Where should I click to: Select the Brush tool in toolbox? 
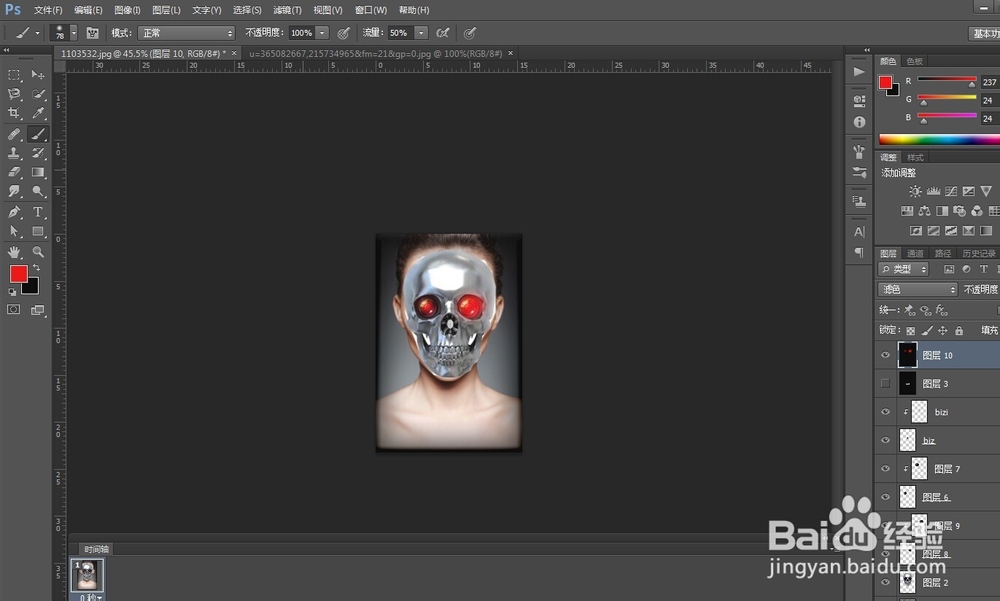pos(38,134)
